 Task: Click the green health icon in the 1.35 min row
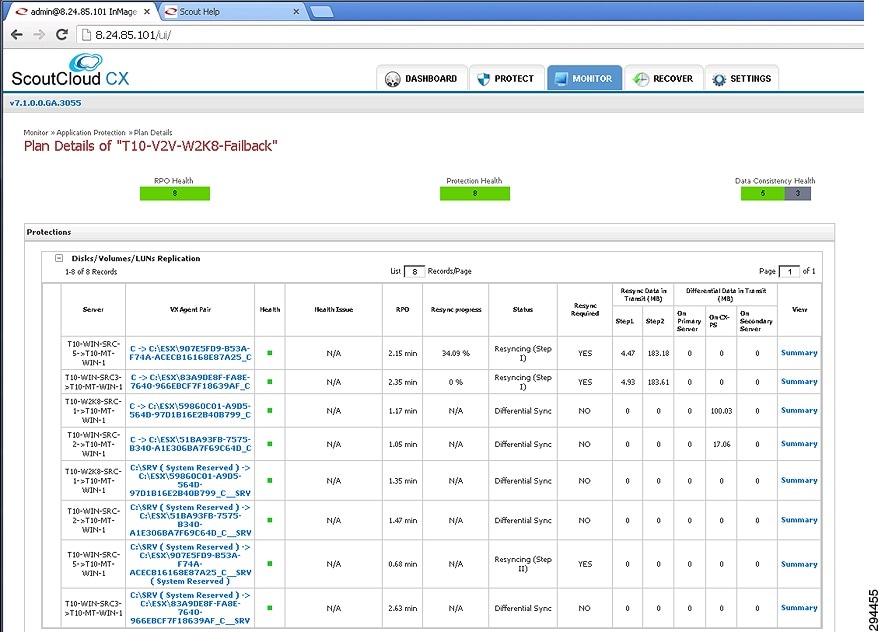point(270,481)
